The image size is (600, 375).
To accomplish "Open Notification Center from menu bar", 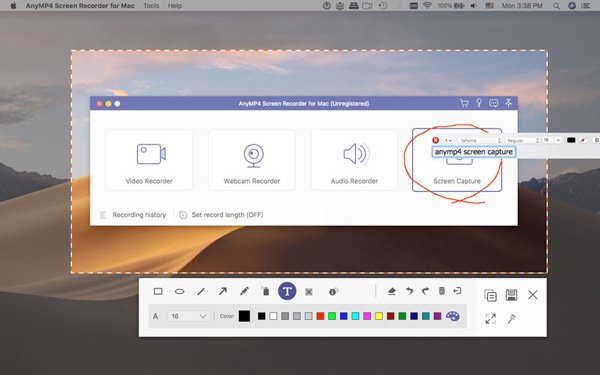I will [x=585, y=6].
